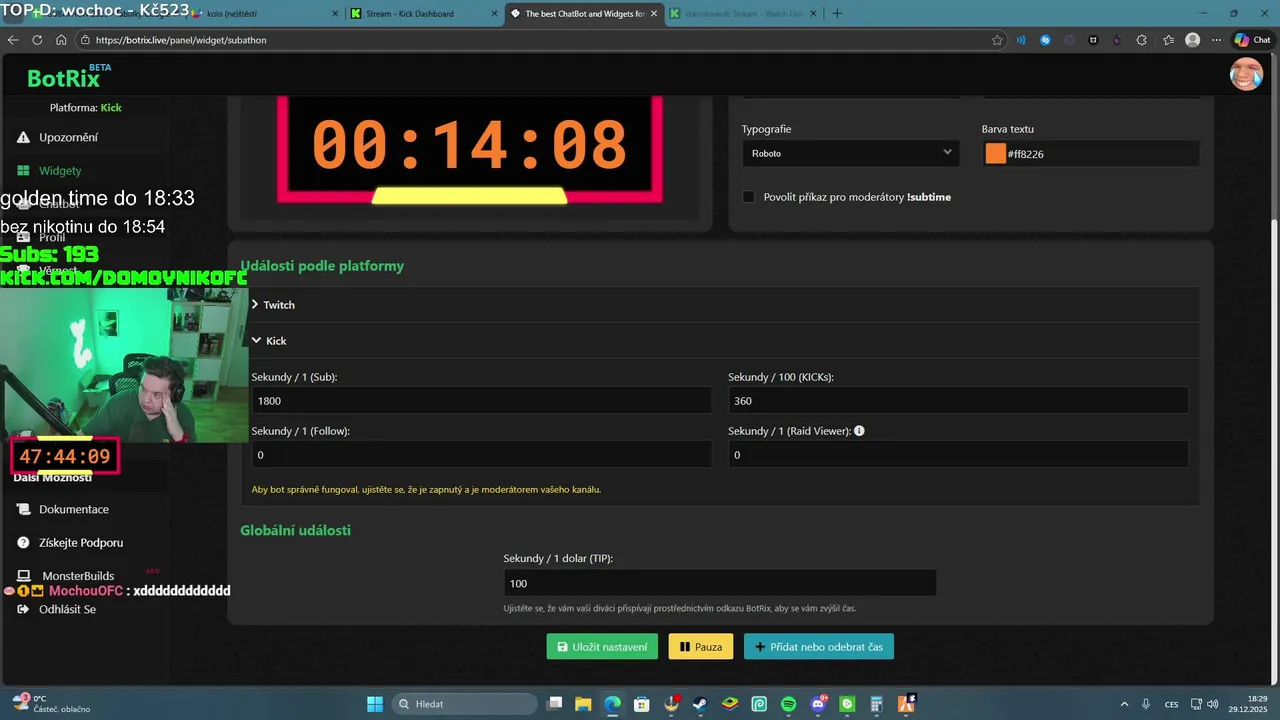Reload the page
The width and height of the screenshot is (1280, 720).
tap(38, 40)
